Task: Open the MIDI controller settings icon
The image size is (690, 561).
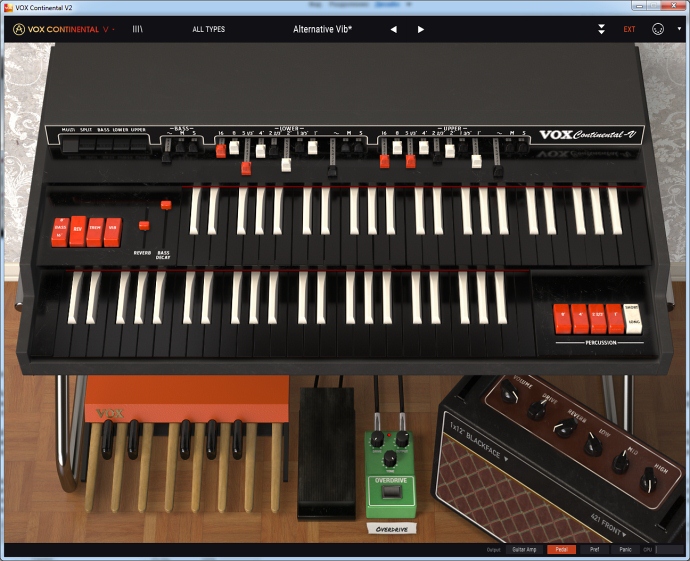Action: coord(658,29)
